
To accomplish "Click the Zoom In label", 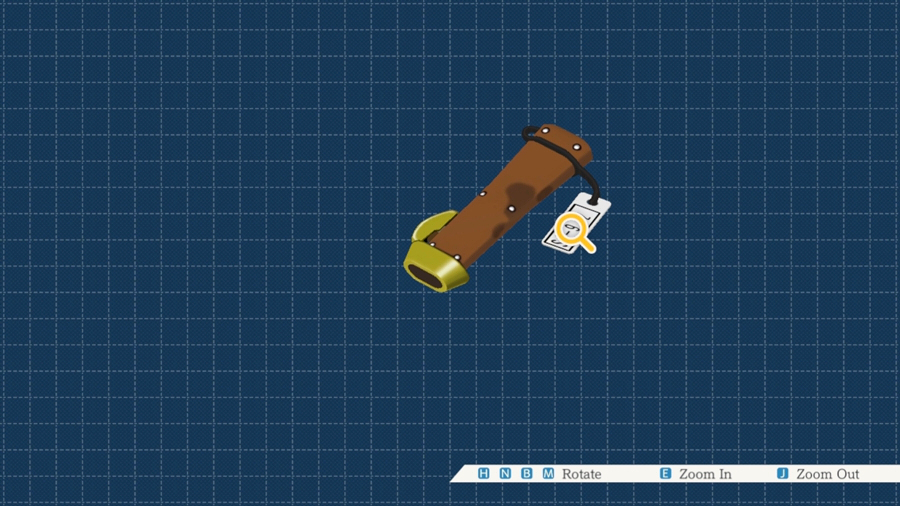I will click(705, 474).
